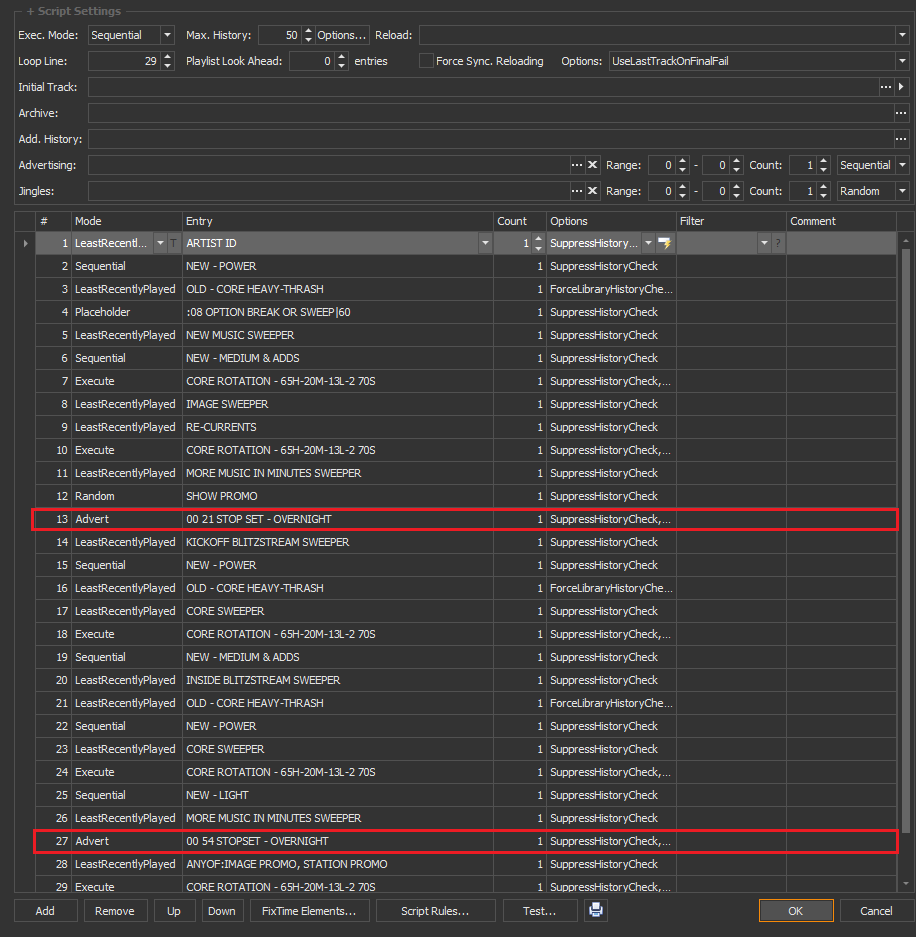
Task: Adjust the Loop Line stepper
Action: coord(168,61)
